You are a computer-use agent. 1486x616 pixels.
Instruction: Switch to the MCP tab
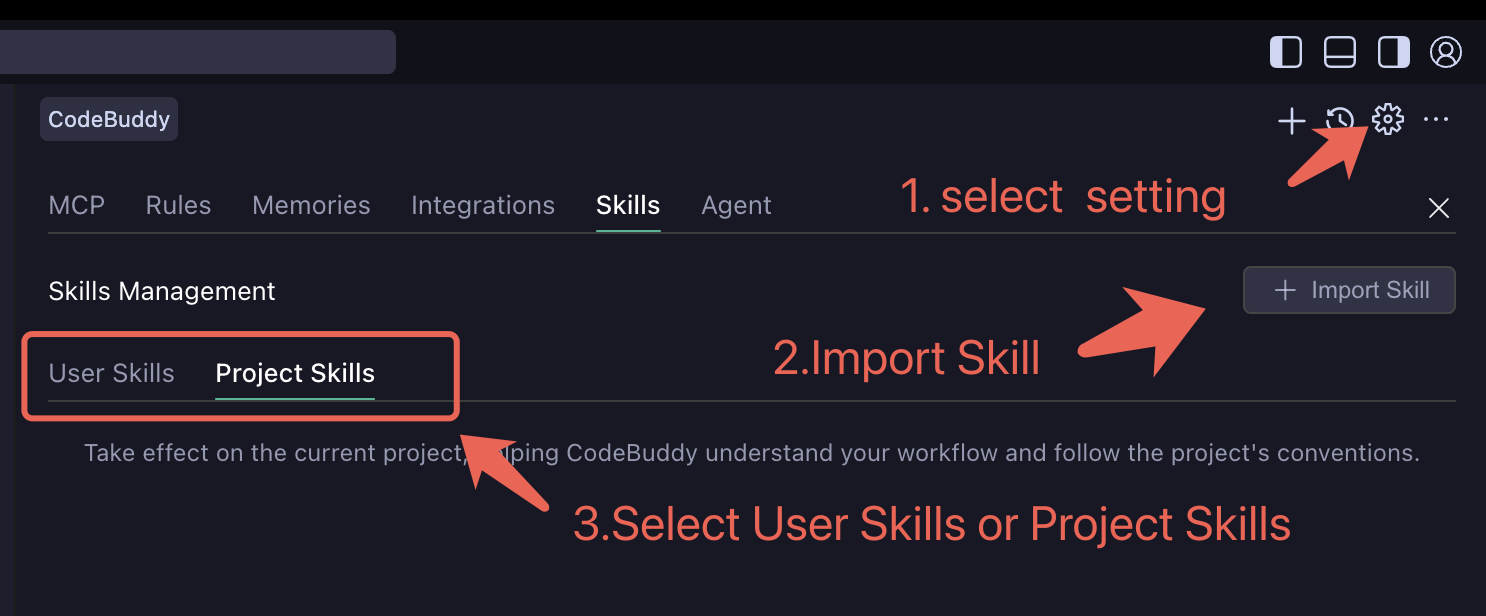point(77,205)
